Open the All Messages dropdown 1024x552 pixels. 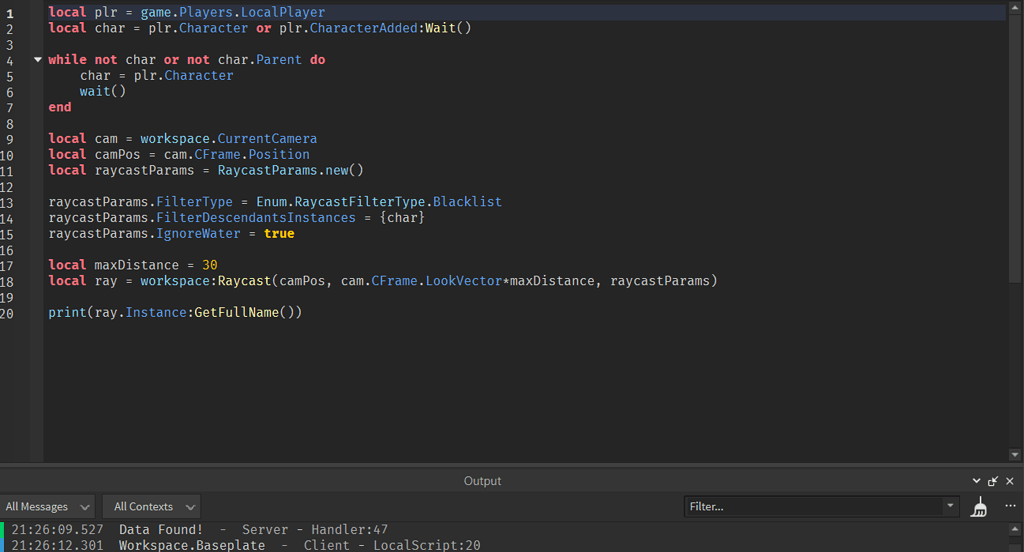click(48, 506)
